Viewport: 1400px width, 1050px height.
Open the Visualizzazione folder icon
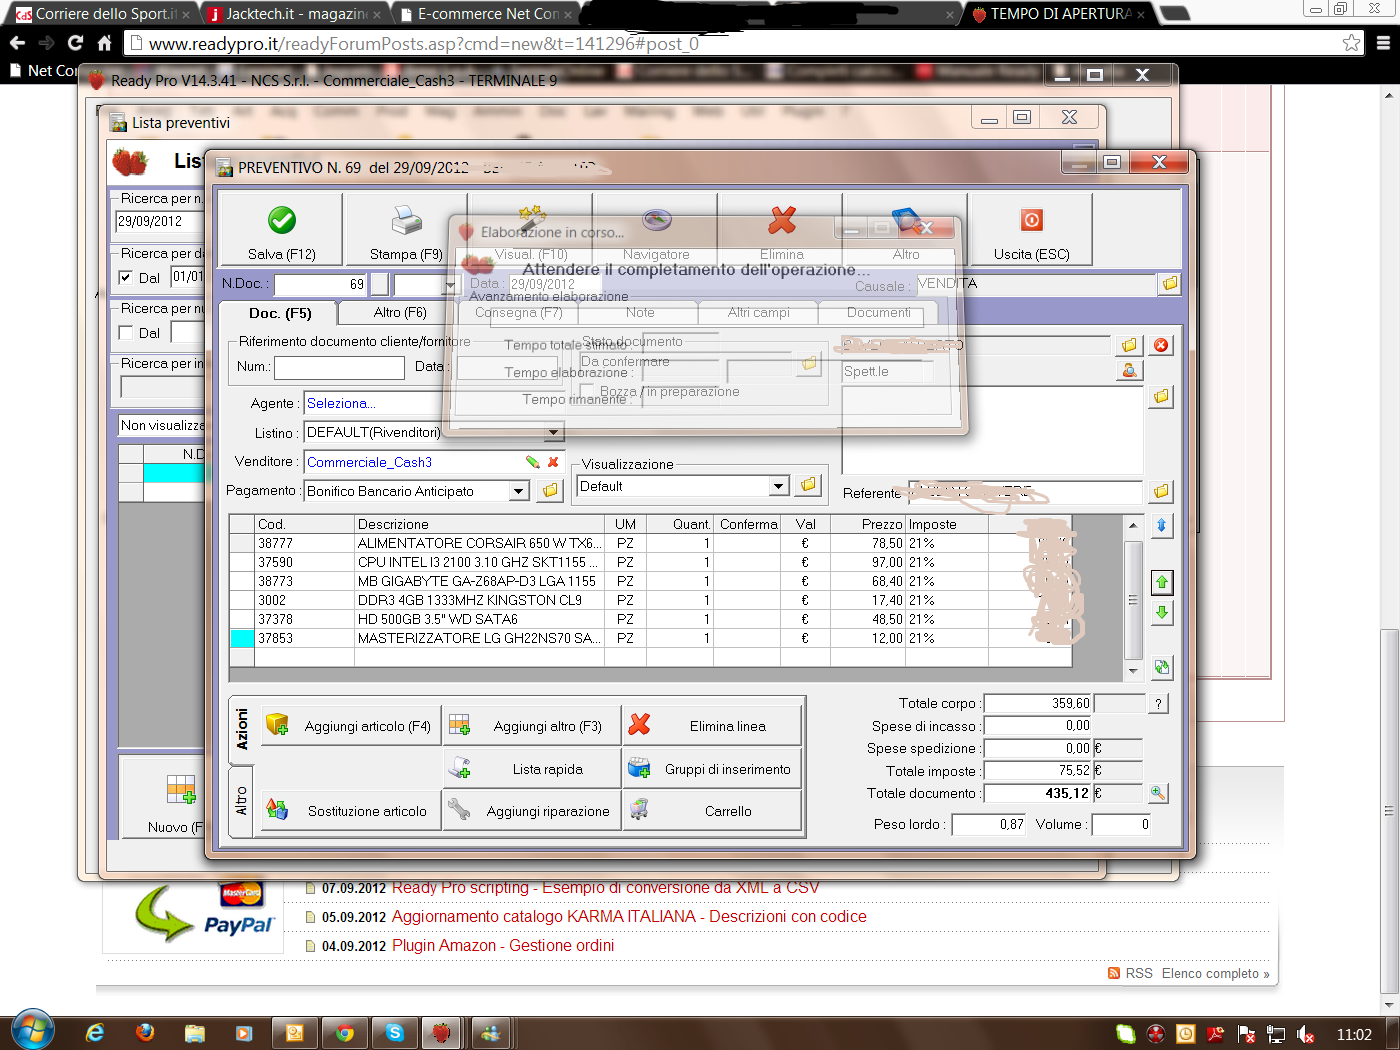pyautogui.click(x=808, y=485)
